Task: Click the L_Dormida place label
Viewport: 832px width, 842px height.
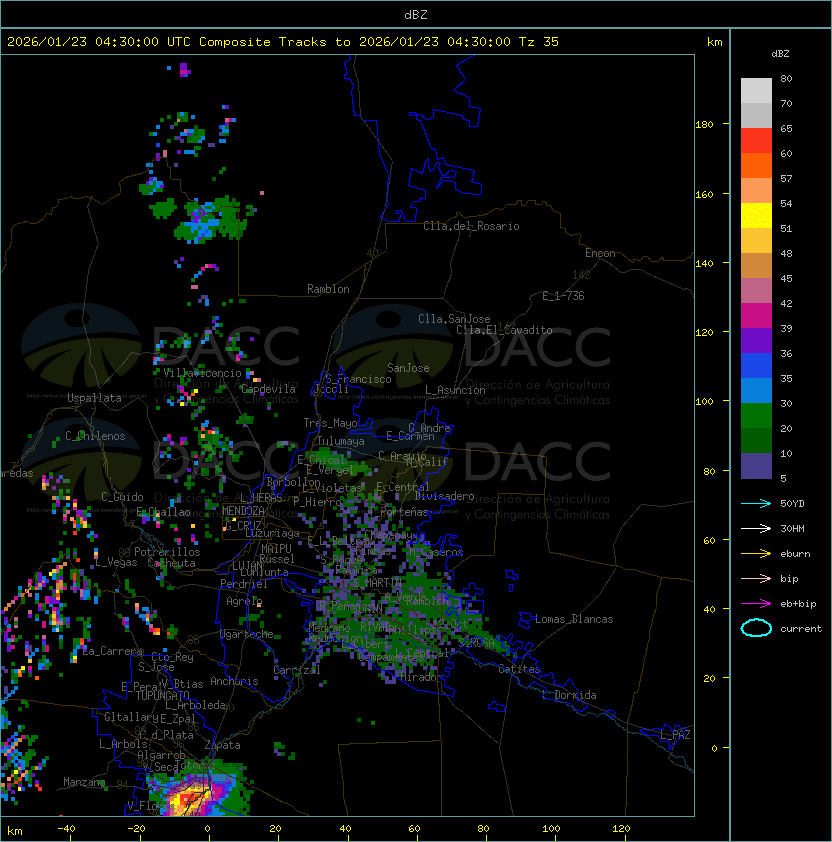Action: click(569, 695)
